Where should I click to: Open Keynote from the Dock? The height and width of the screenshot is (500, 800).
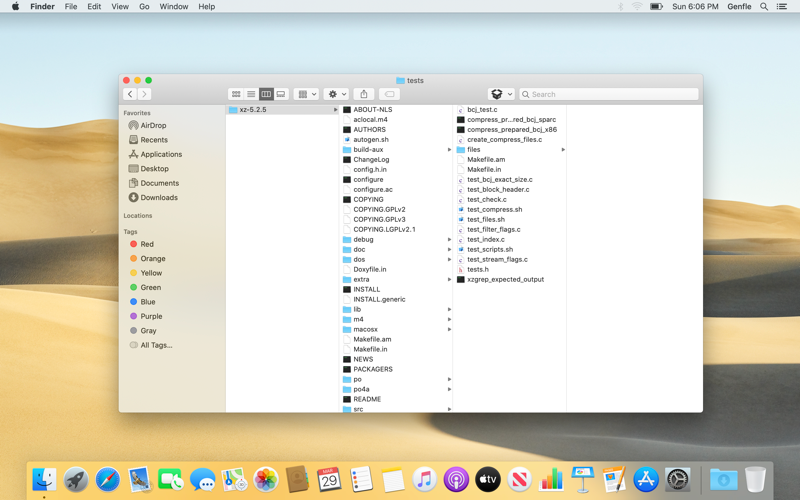tap(583, 480)
